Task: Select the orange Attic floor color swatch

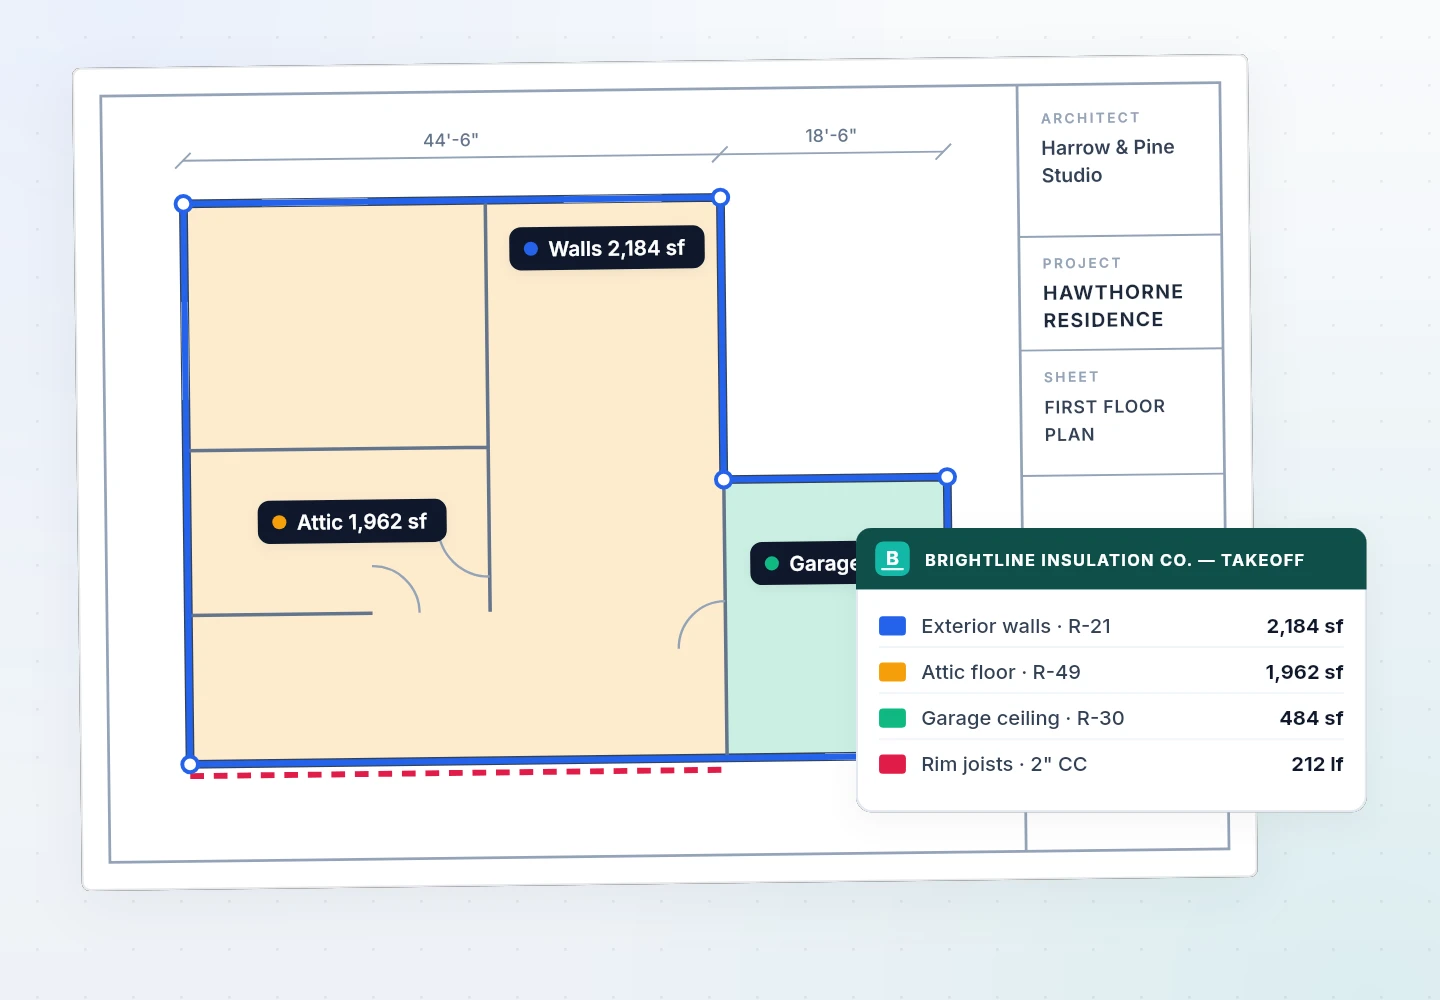Action: (x=892, y=672)
